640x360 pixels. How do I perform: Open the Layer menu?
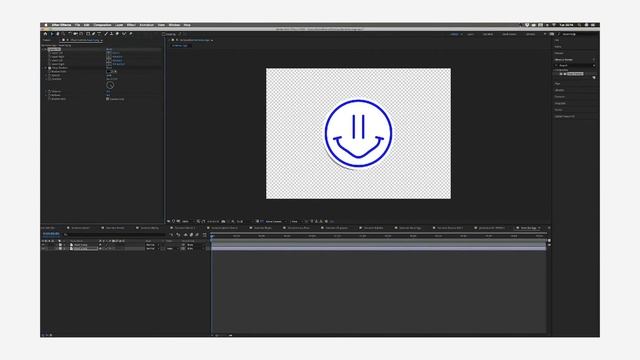(119, 25)
